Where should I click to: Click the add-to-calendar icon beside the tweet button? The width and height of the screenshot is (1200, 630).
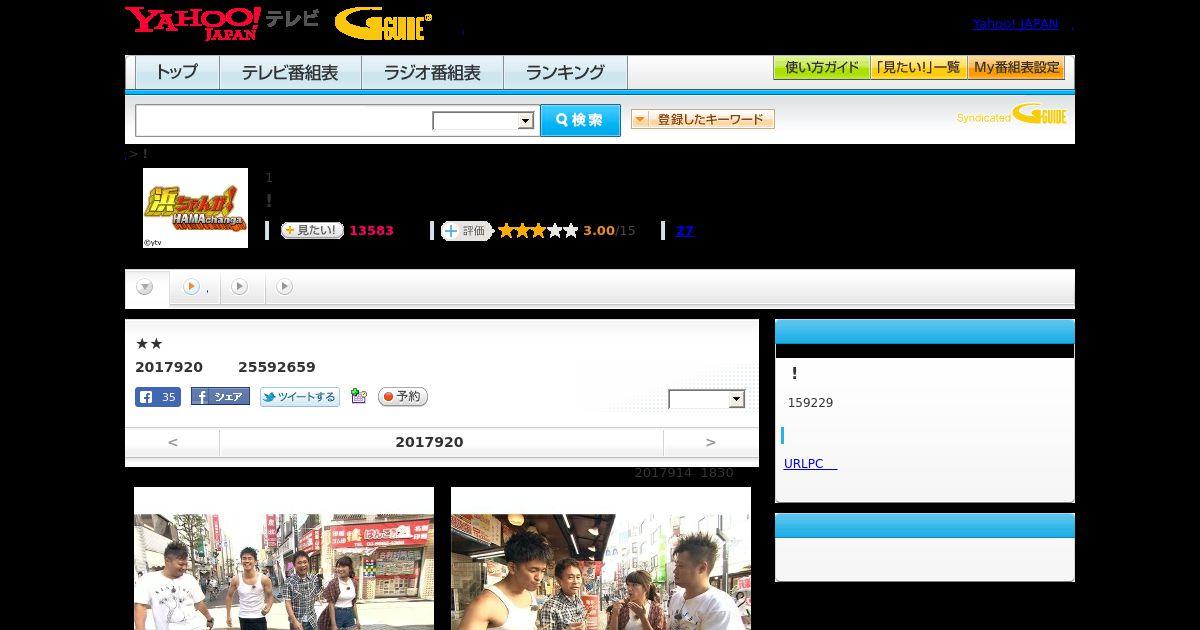359,397
